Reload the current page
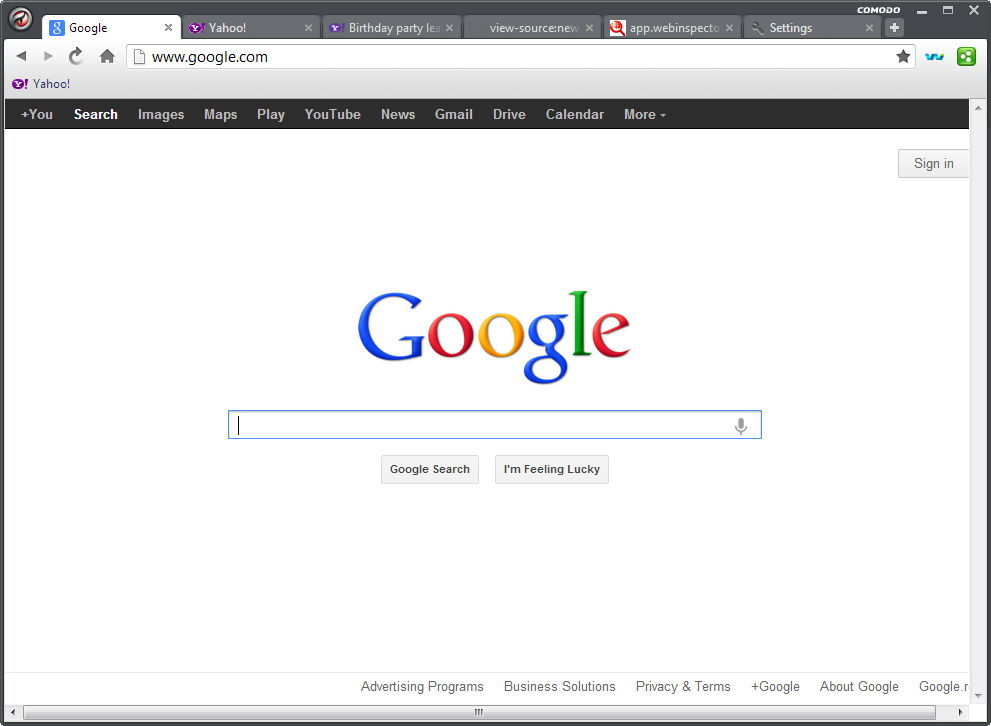 coord(75,56)
